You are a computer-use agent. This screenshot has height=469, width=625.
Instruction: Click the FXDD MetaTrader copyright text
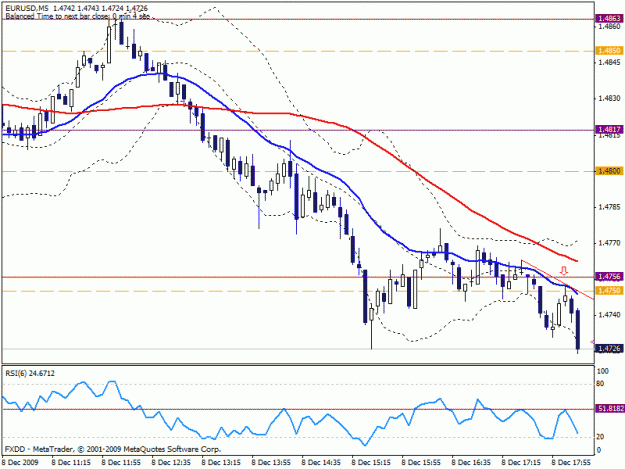point(113,449)
